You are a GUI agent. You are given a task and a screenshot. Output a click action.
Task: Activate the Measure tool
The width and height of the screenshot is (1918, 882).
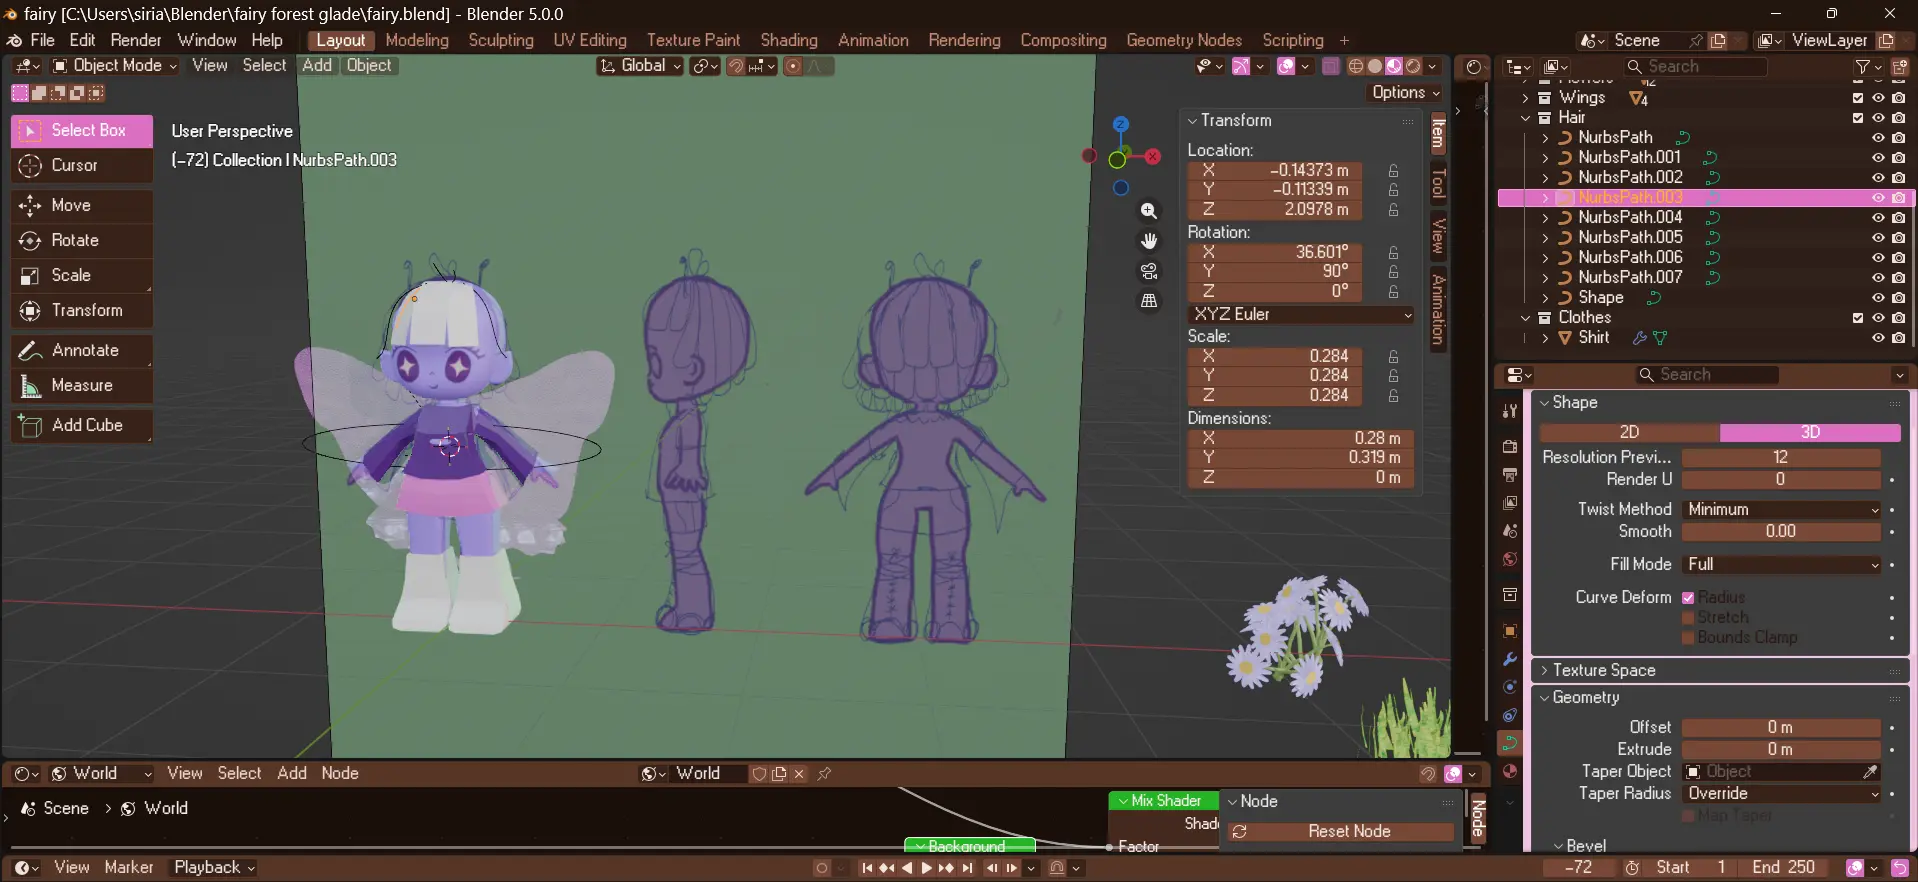coord(82,385)
